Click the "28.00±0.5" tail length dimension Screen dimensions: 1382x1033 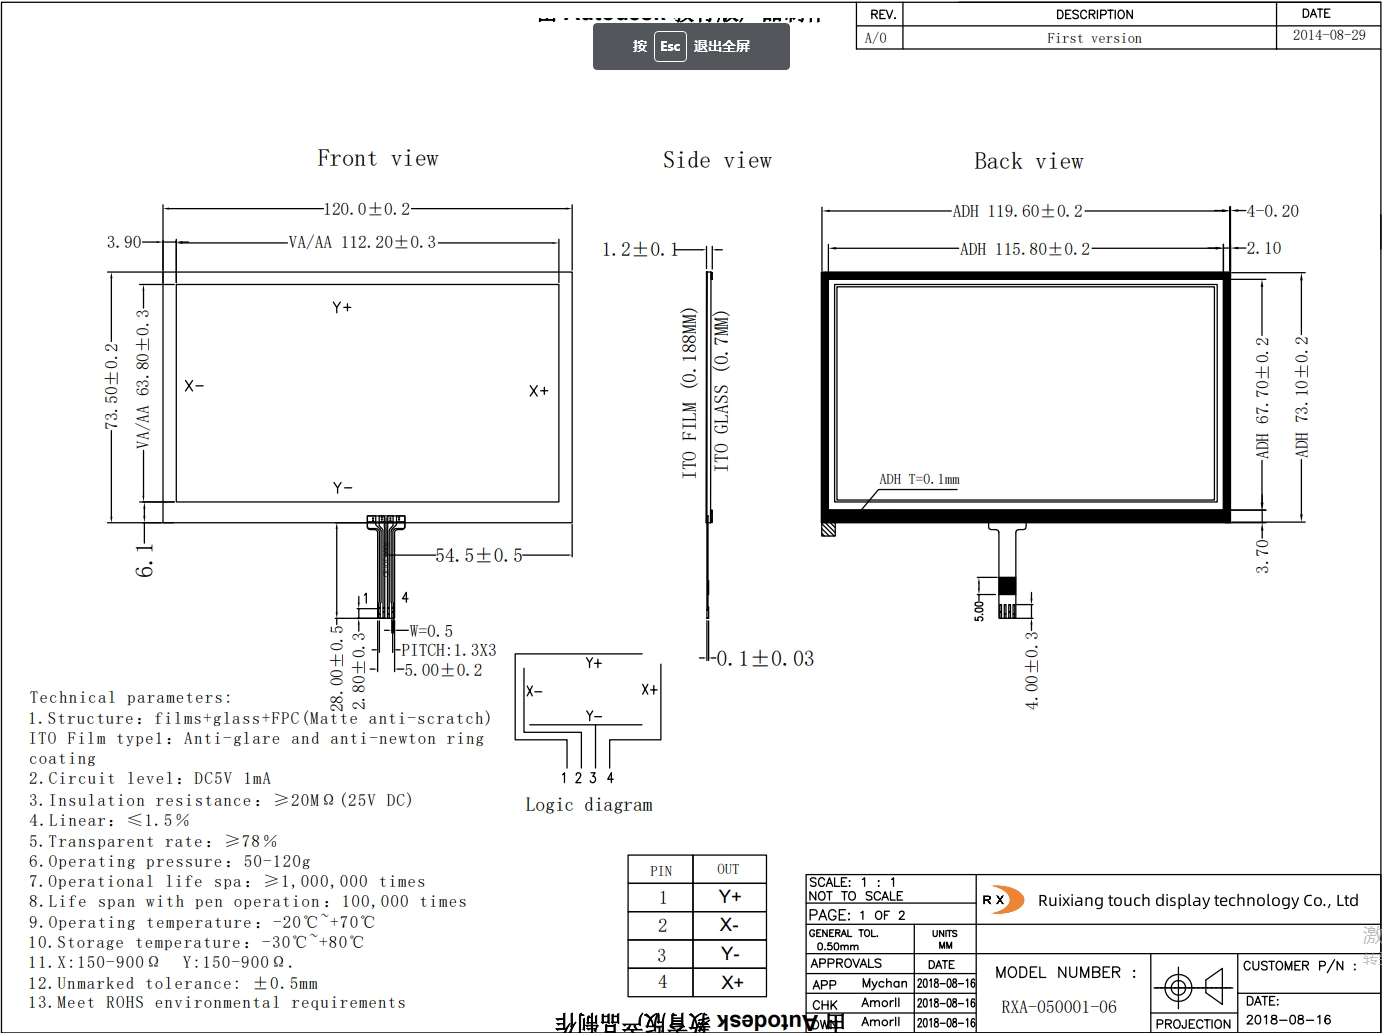[337, 667]
